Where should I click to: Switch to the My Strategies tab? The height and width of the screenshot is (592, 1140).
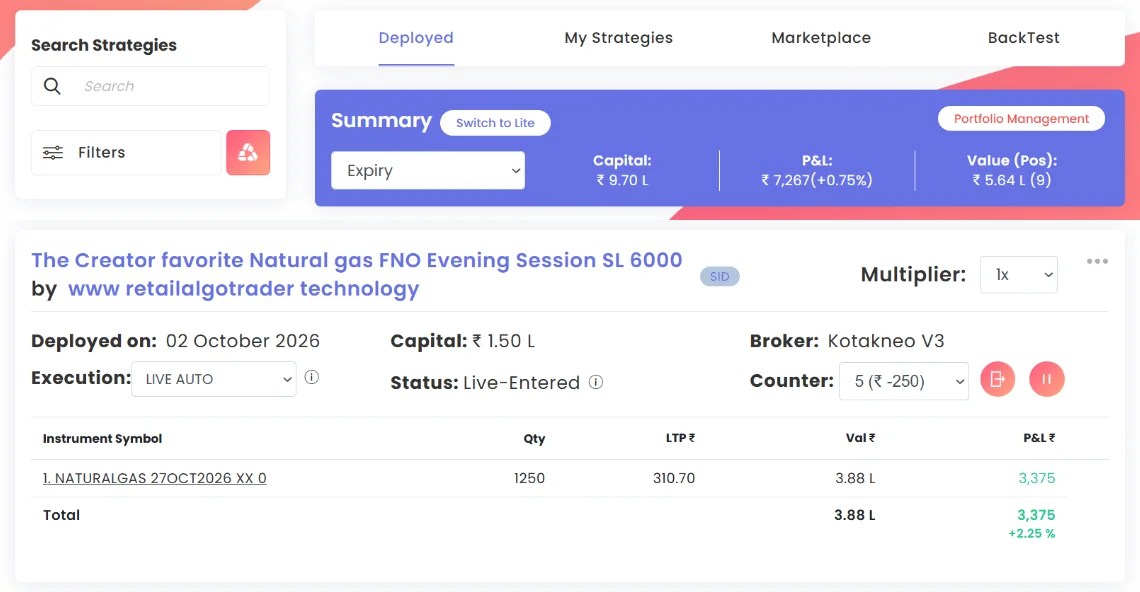tap(619, 38)
